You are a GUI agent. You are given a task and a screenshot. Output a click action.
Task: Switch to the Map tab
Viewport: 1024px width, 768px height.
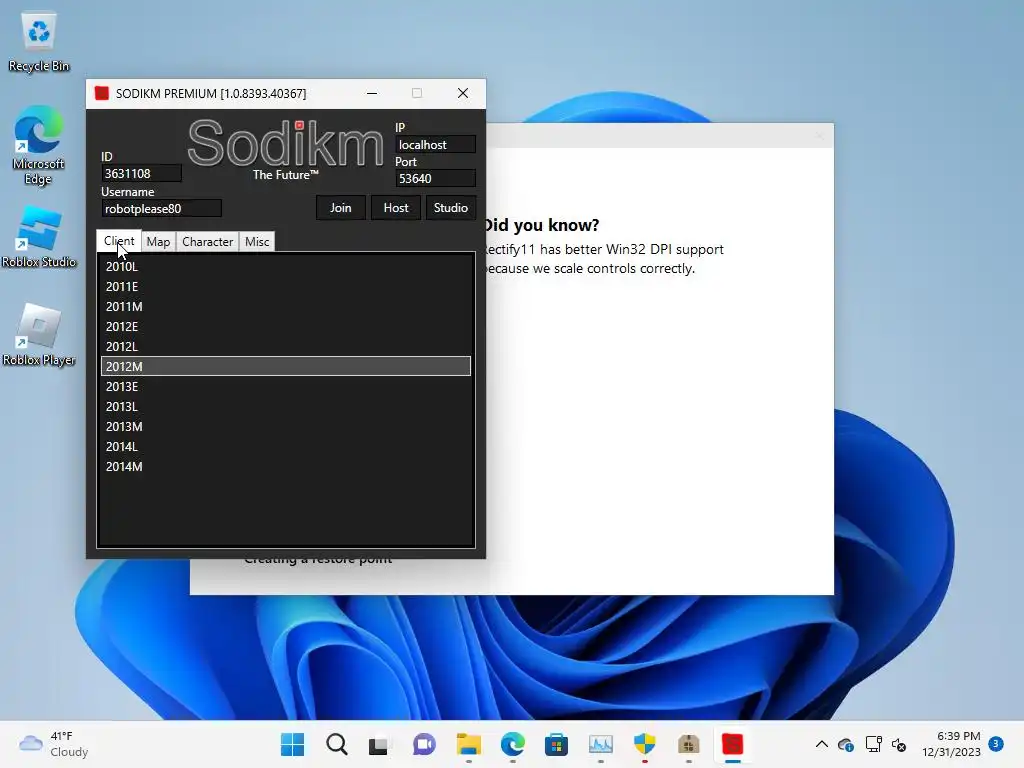coord(158,242)
